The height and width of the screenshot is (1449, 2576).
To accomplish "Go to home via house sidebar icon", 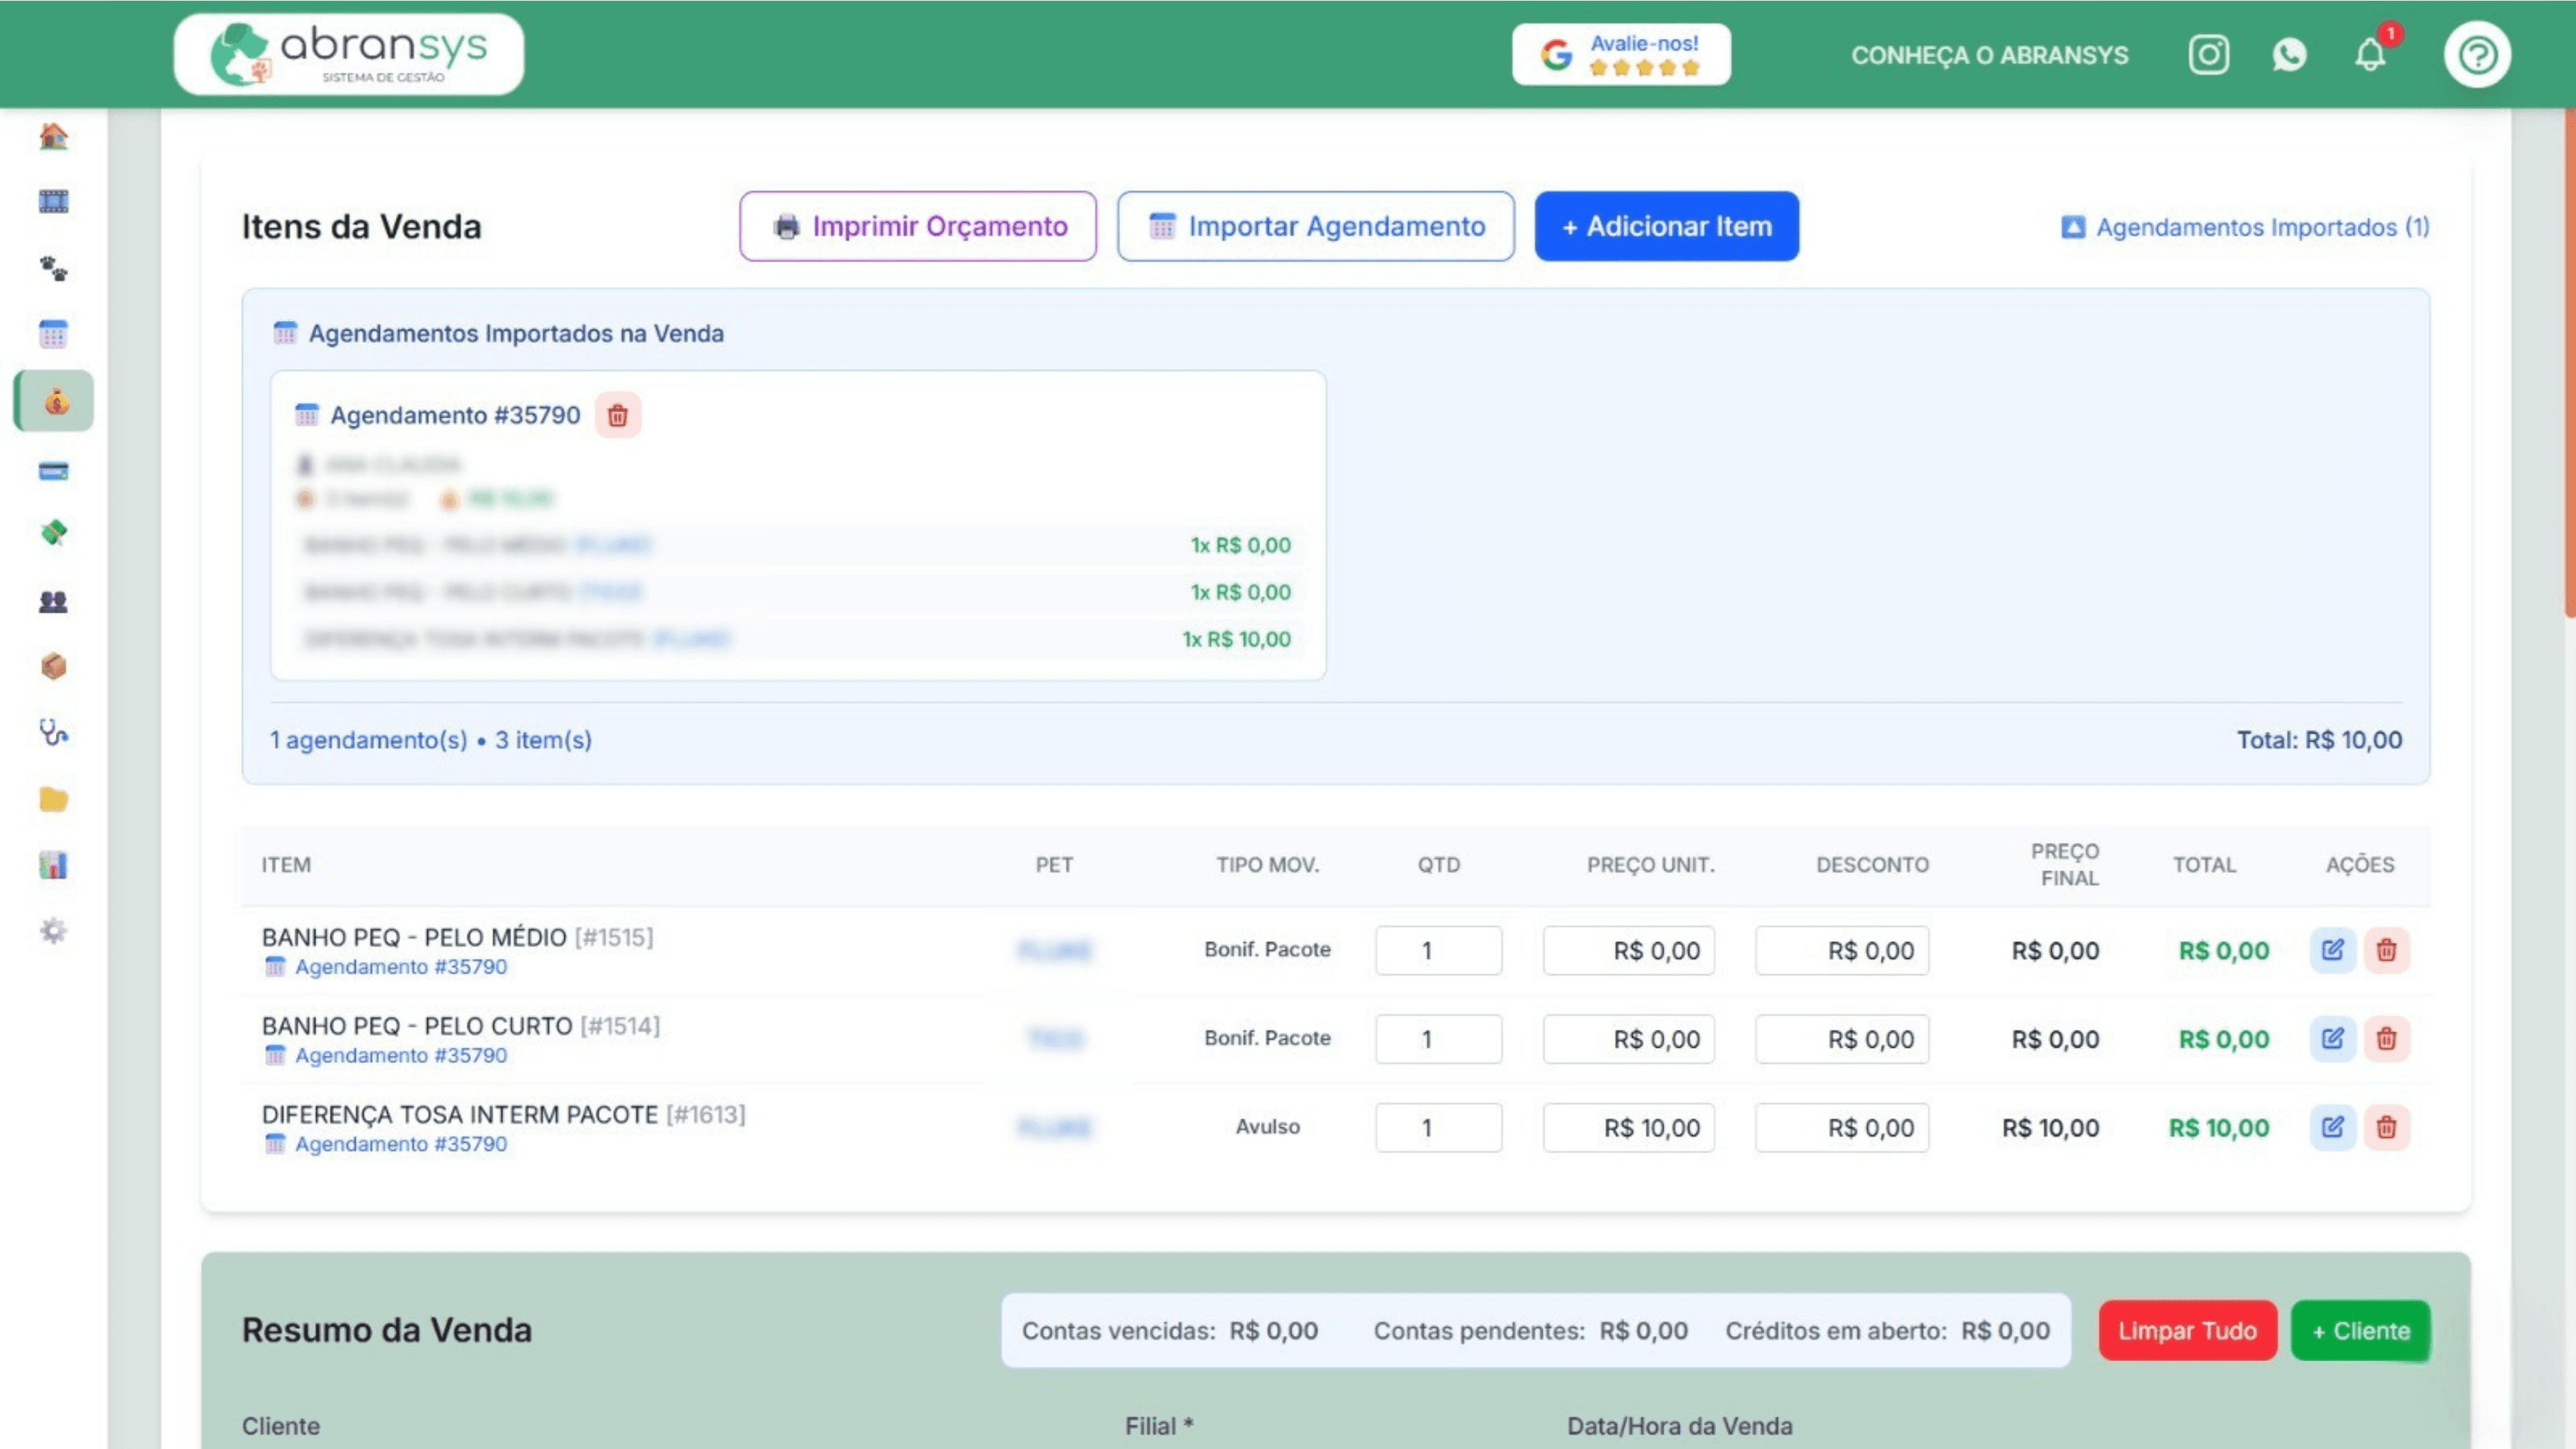I will point(54,136).
